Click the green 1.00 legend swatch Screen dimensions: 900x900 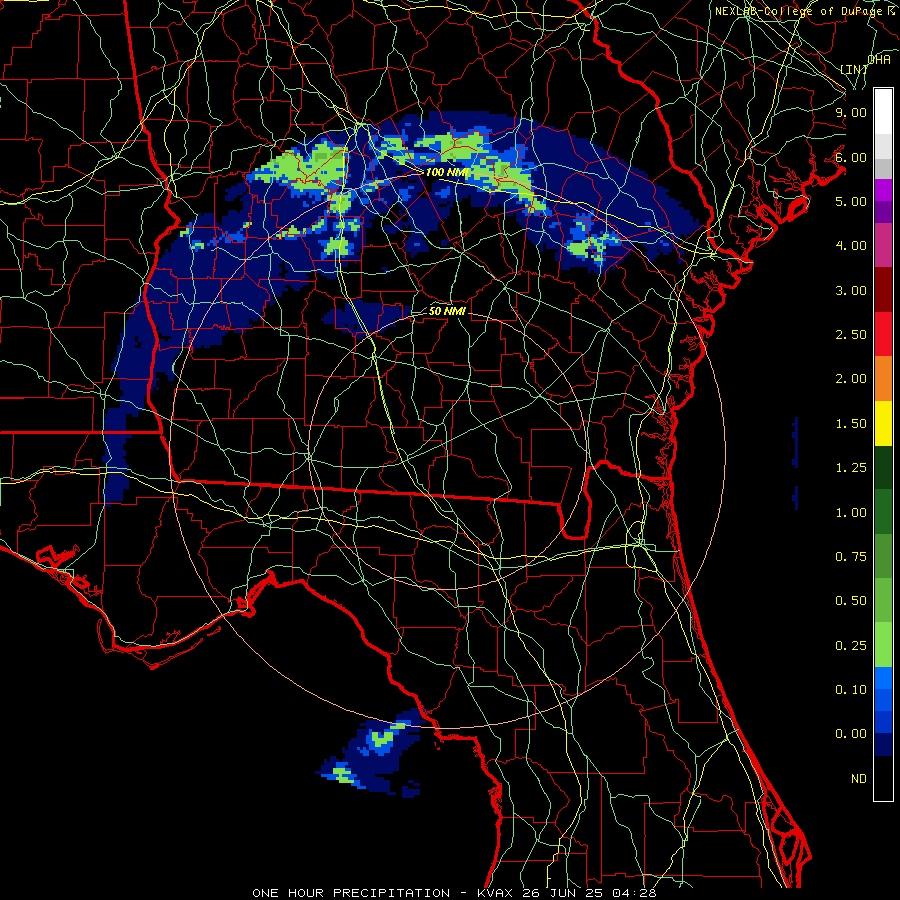[883, 512]
